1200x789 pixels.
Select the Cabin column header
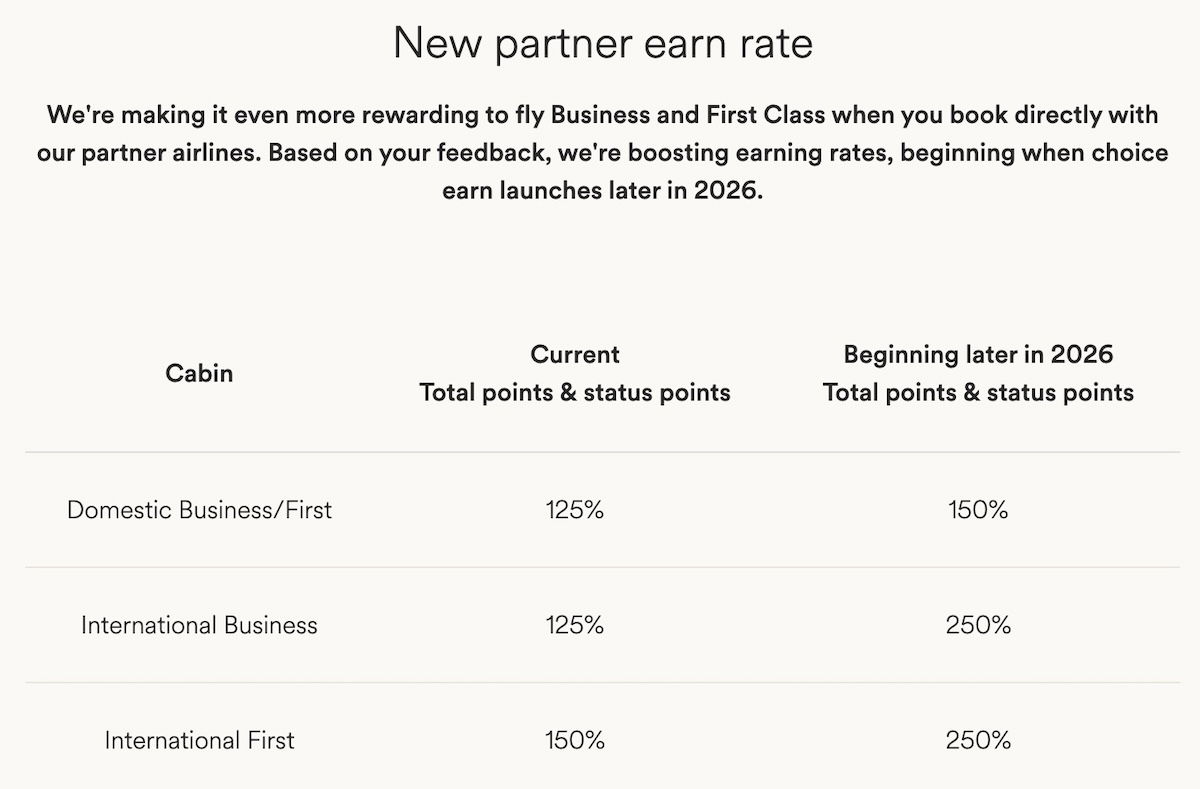(x=199, y=373)
